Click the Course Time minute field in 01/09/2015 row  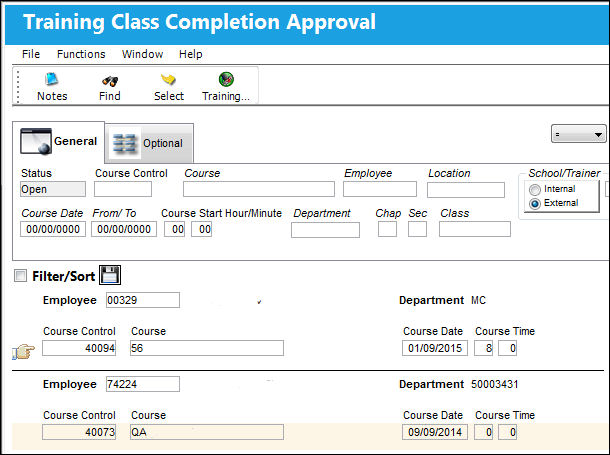(508, 348)
